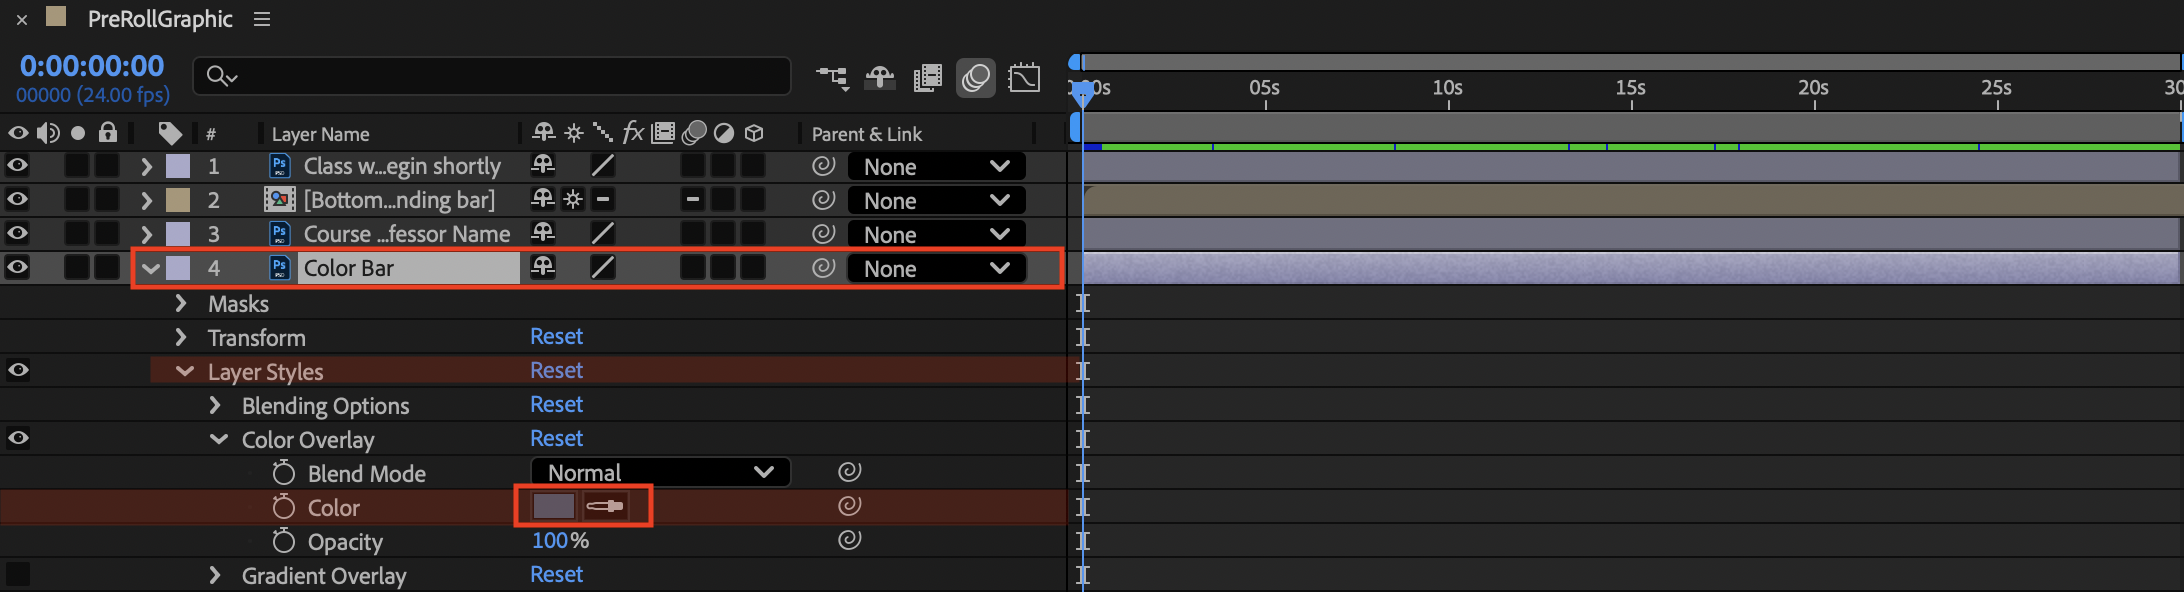Reset the Transform properties

click(x=556, y=336)
